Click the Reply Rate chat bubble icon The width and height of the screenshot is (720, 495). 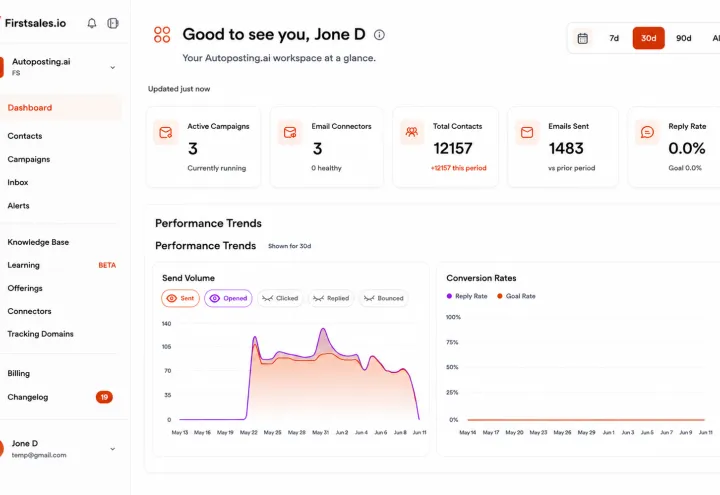pyautogui.click(x=647, y=132)
